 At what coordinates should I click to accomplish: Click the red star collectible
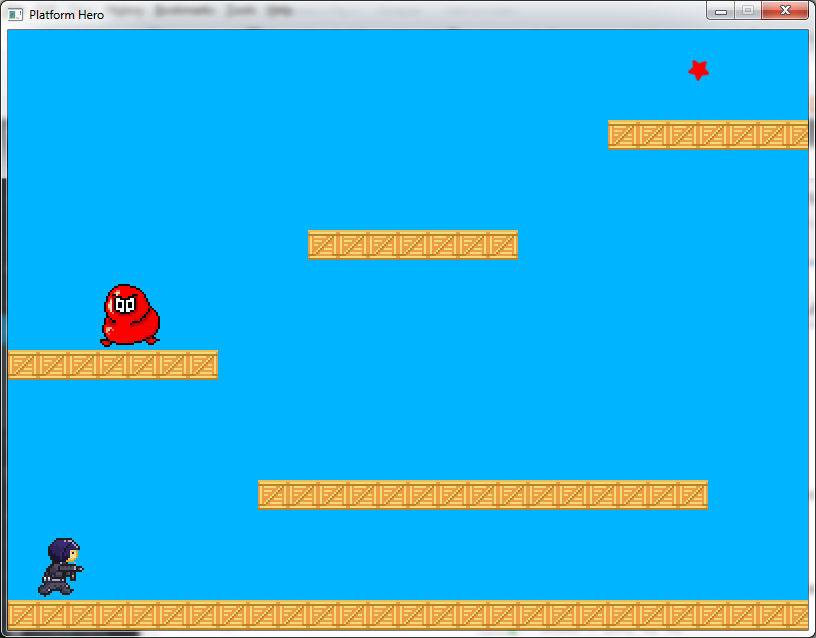[699, 70]
